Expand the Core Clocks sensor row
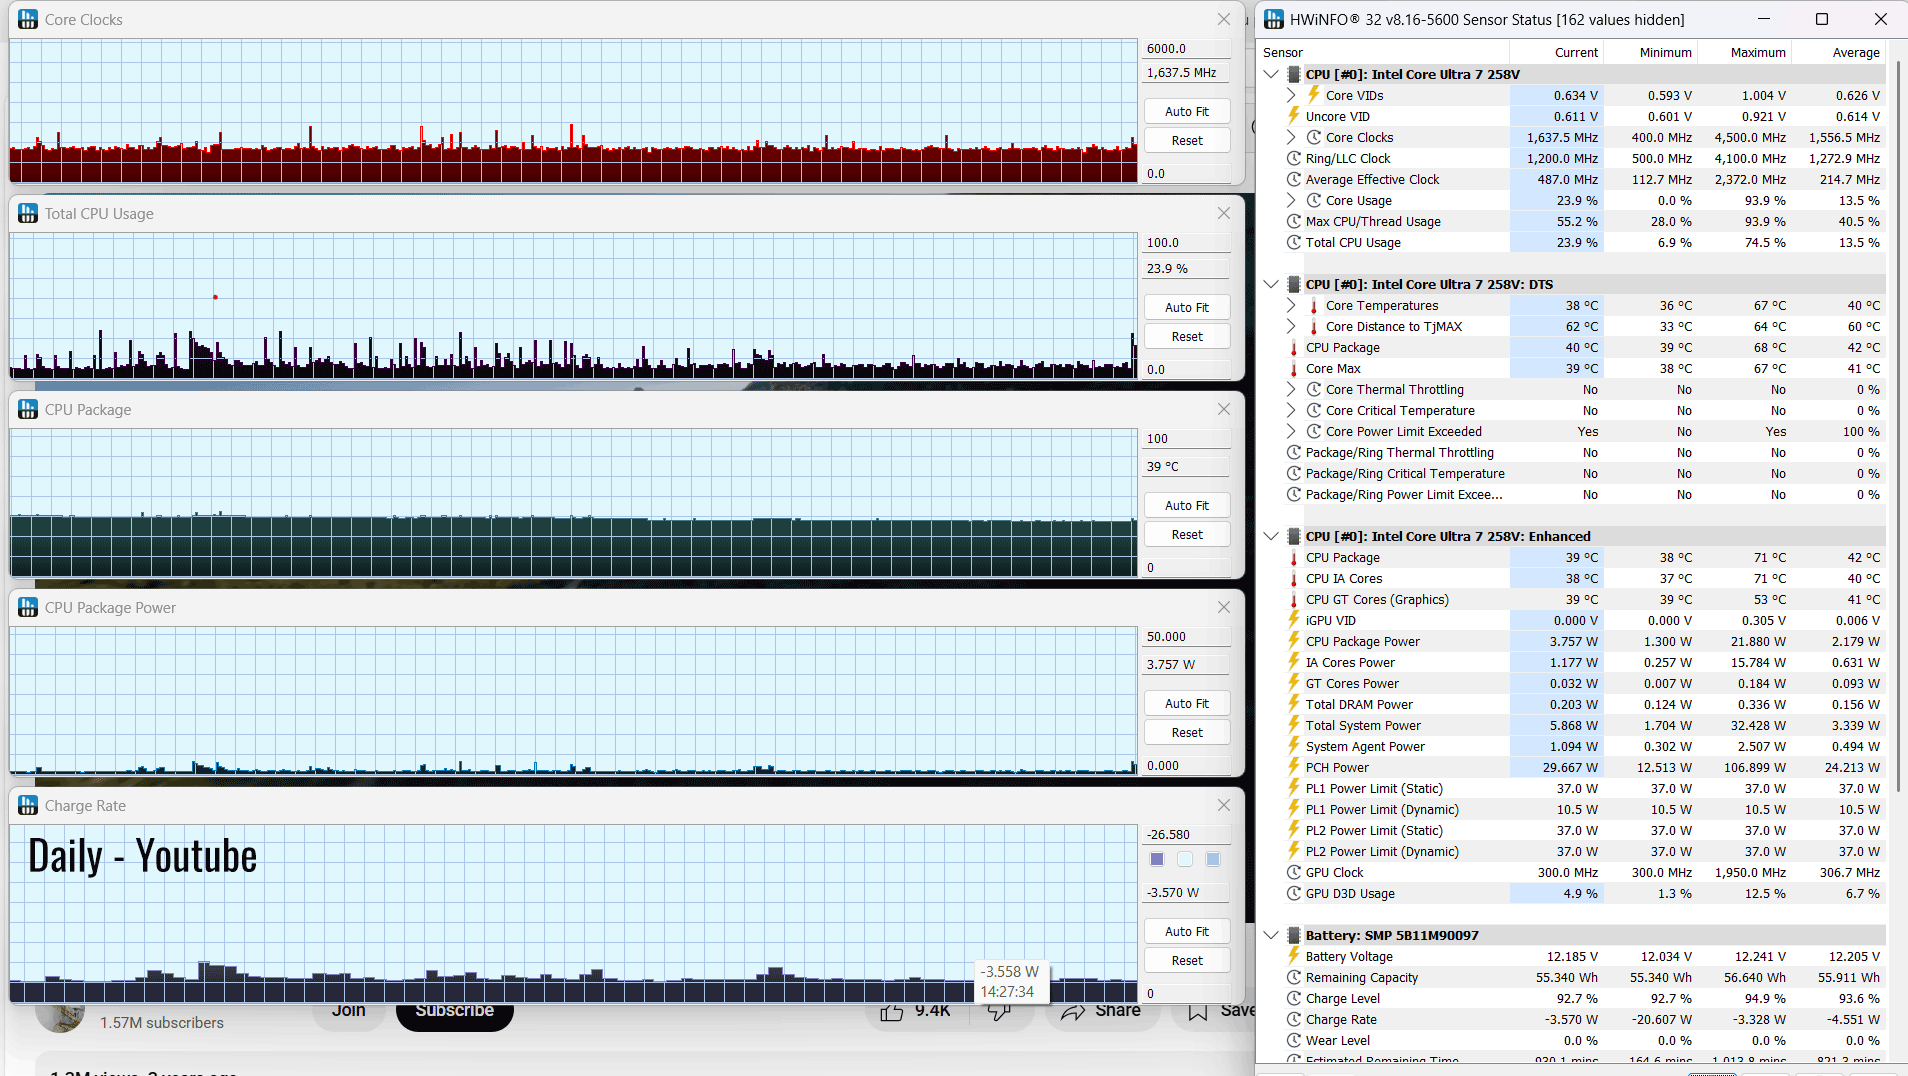Image resolution: width=1908 pixels, height=1076 pixels. [1291, 137]
